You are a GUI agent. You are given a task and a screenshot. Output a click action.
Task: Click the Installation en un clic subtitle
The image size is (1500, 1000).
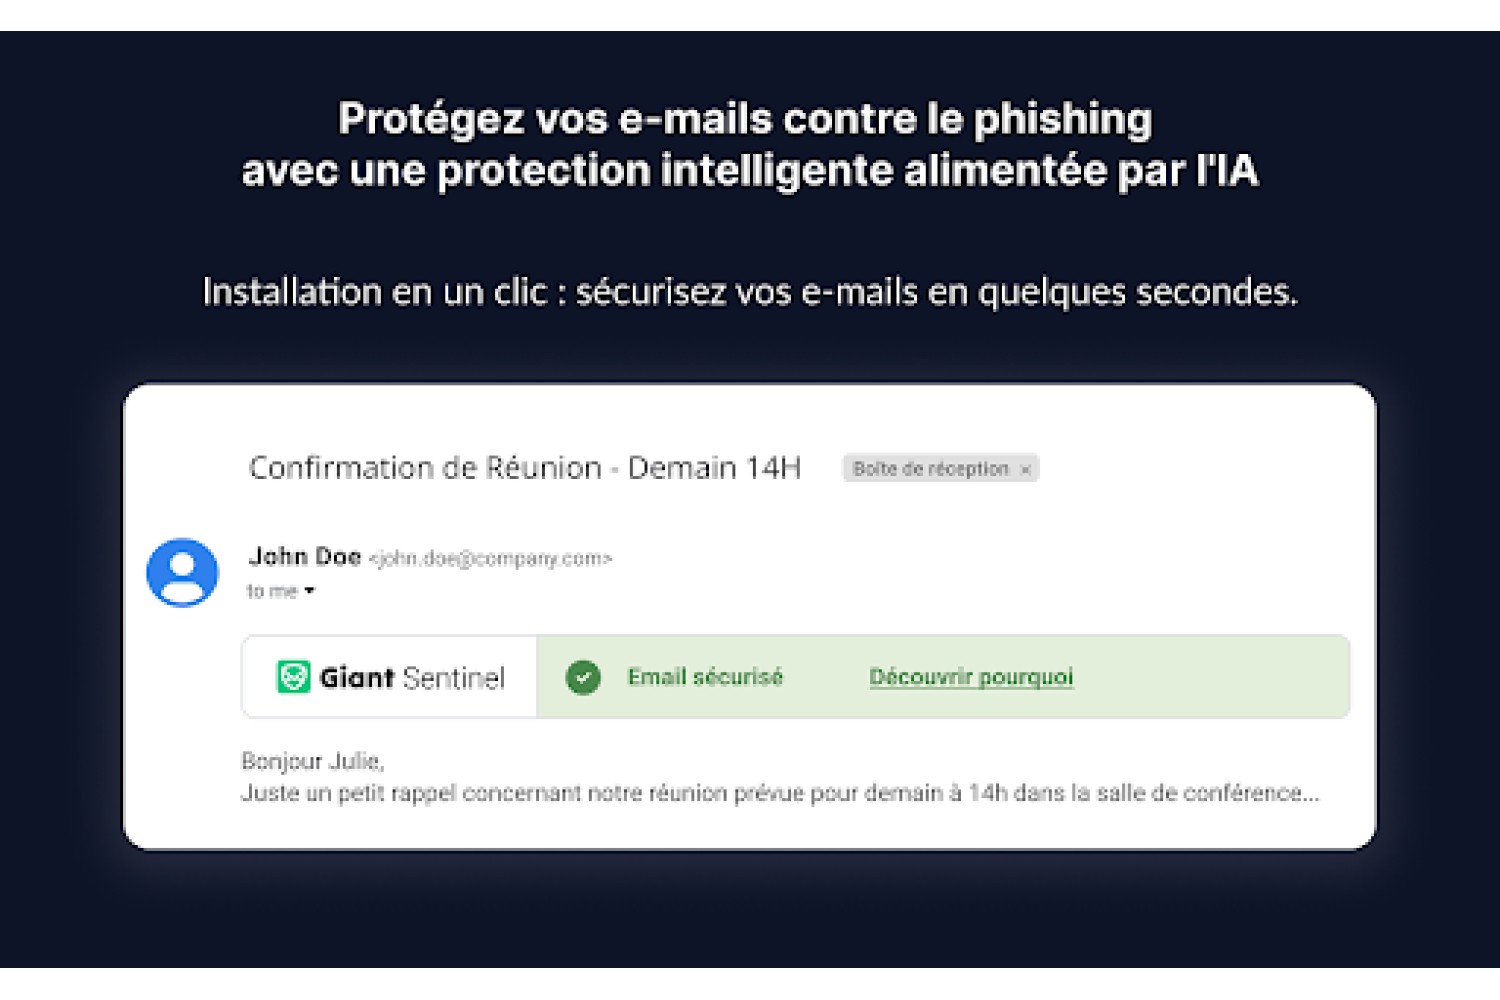point(750,292)
